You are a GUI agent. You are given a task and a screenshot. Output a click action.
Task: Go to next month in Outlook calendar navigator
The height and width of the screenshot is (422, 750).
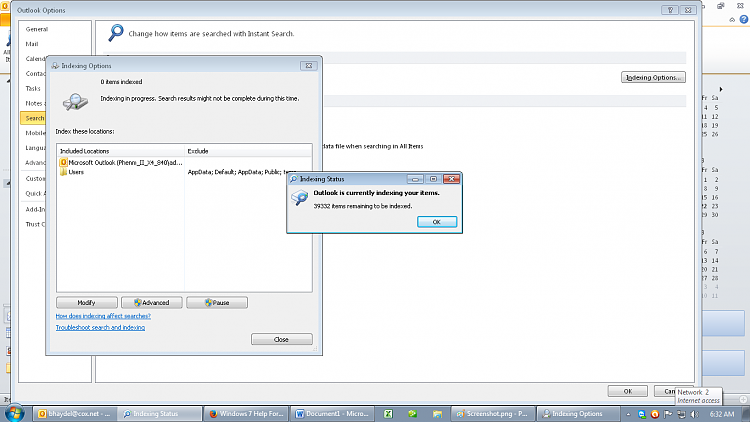tap(721, 89)
